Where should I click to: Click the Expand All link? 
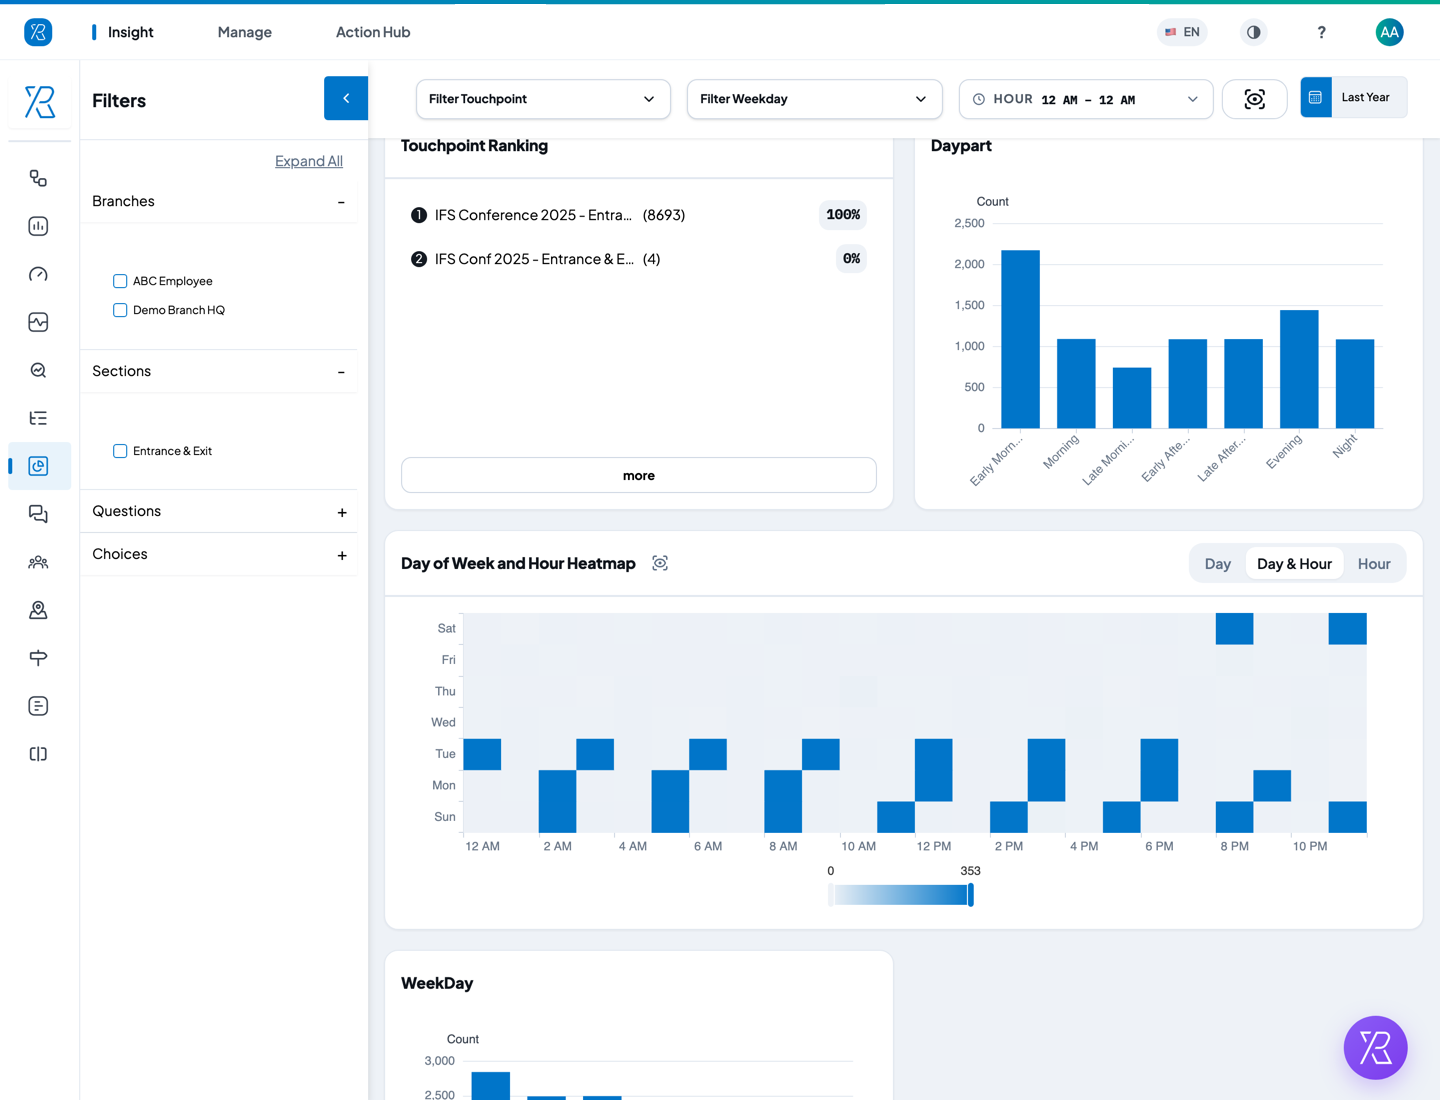[x=309, y=161]
